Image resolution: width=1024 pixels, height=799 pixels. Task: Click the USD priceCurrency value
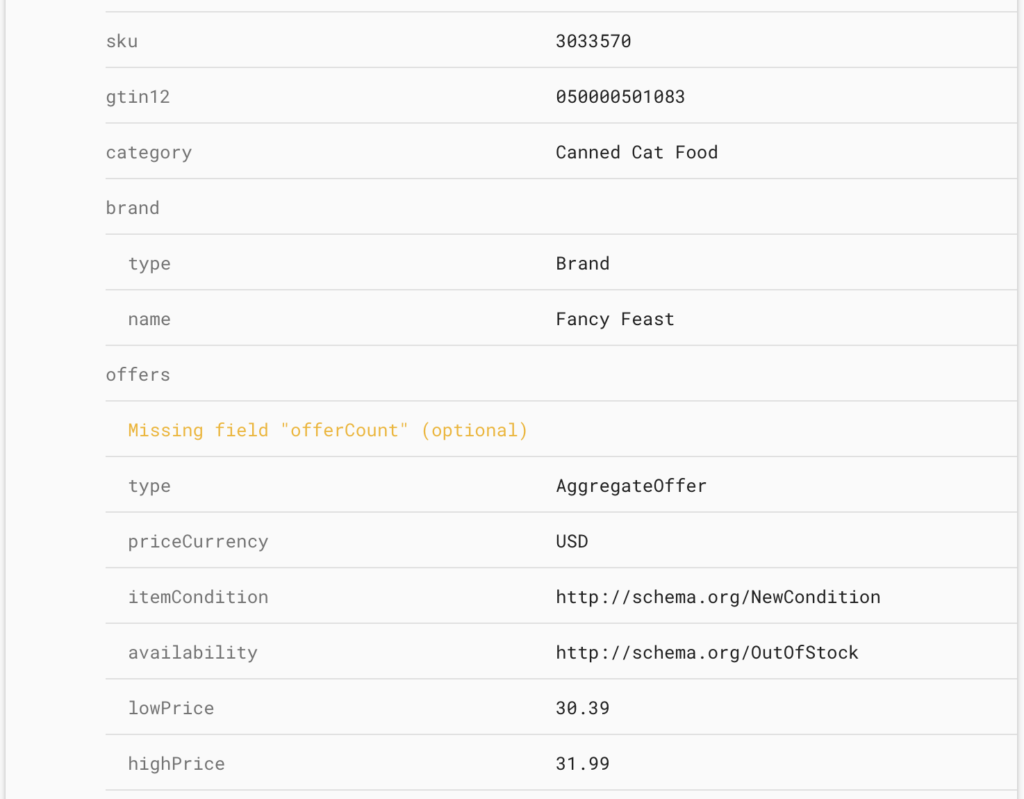pyautogui.click(x=572, y=542)
